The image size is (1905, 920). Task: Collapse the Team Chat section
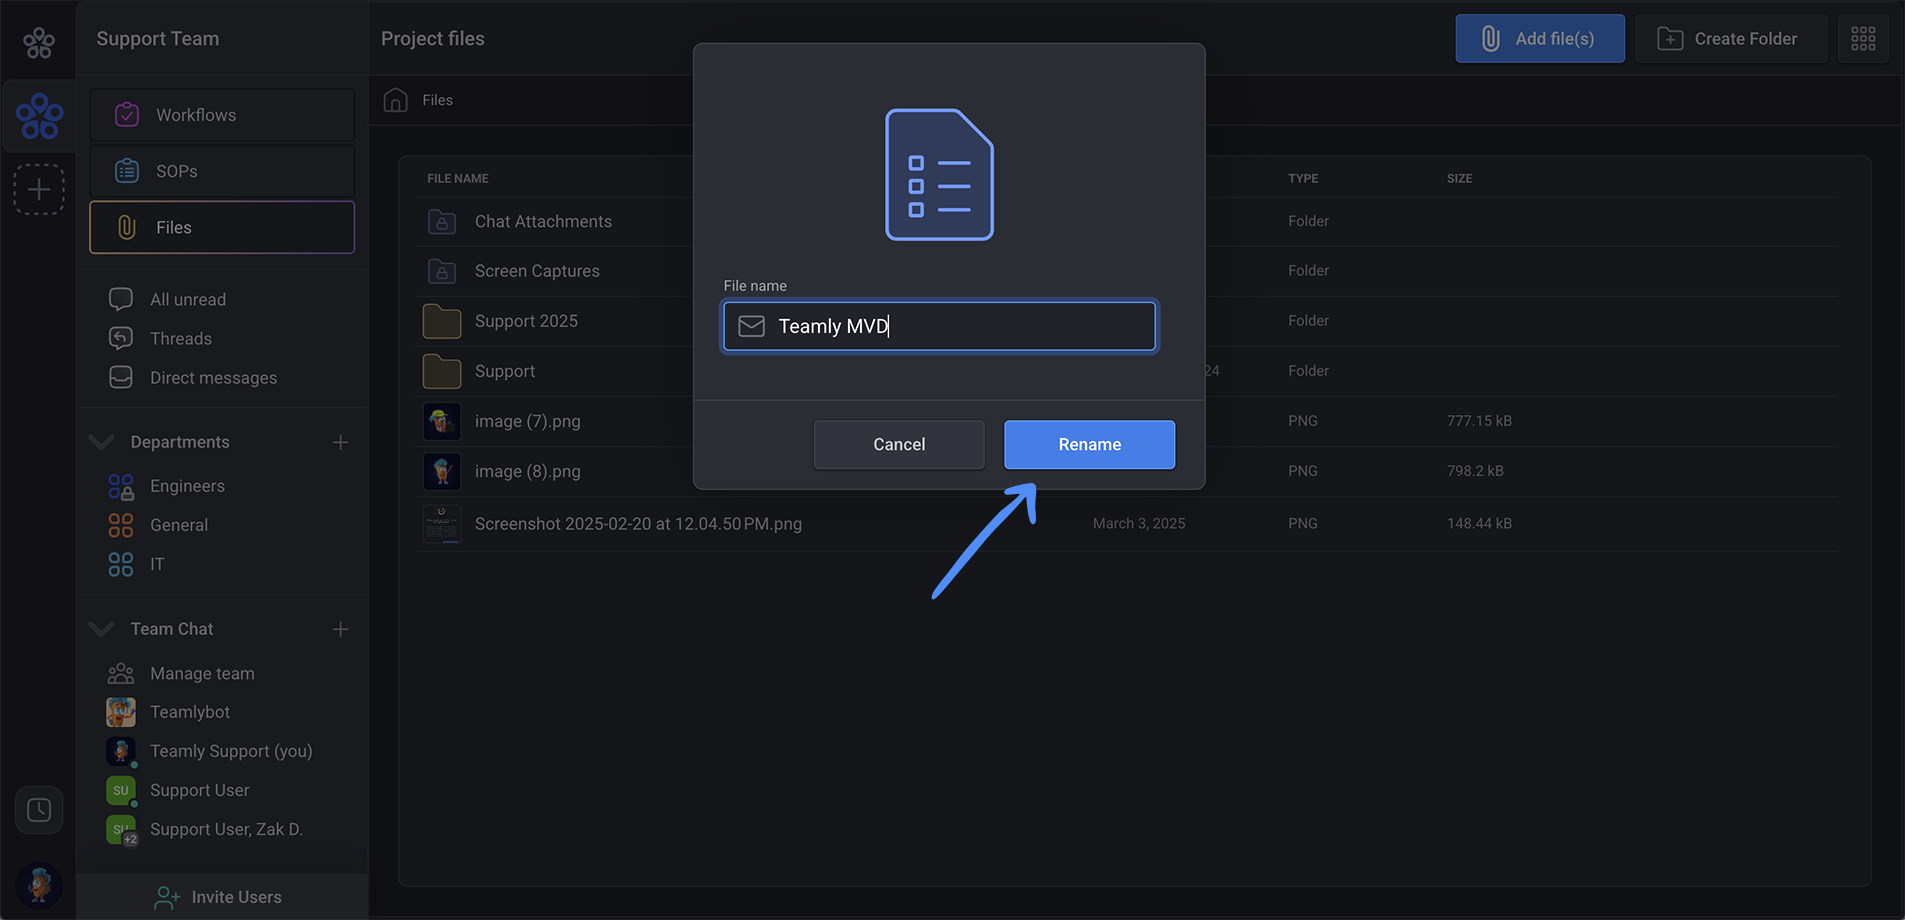[x=101, y=629]
